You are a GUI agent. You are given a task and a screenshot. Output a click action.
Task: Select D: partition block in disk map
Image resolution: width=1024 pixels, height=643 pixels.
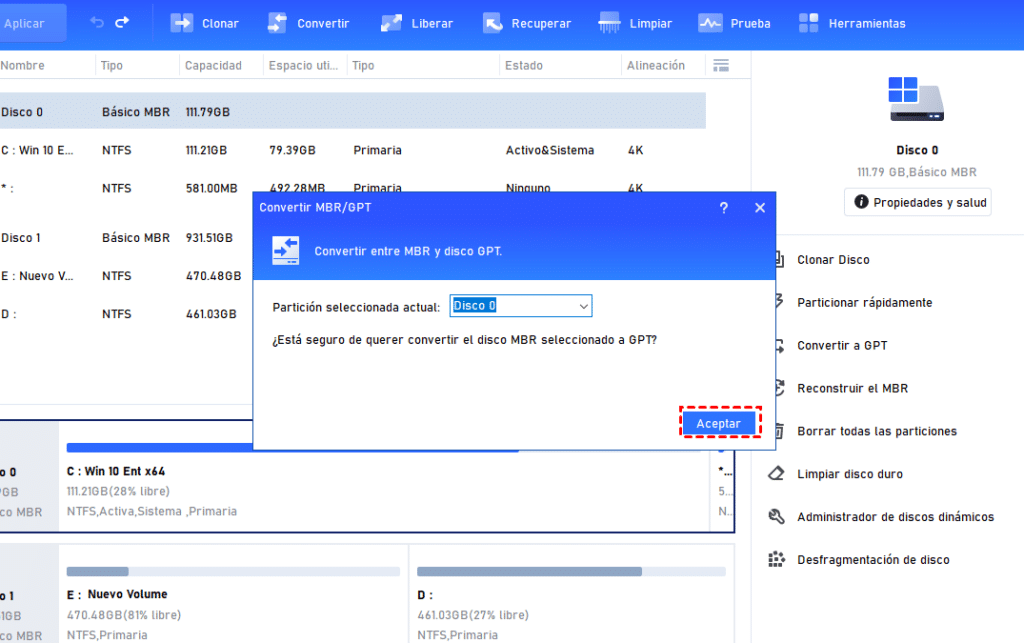click(x=571, y=595)
